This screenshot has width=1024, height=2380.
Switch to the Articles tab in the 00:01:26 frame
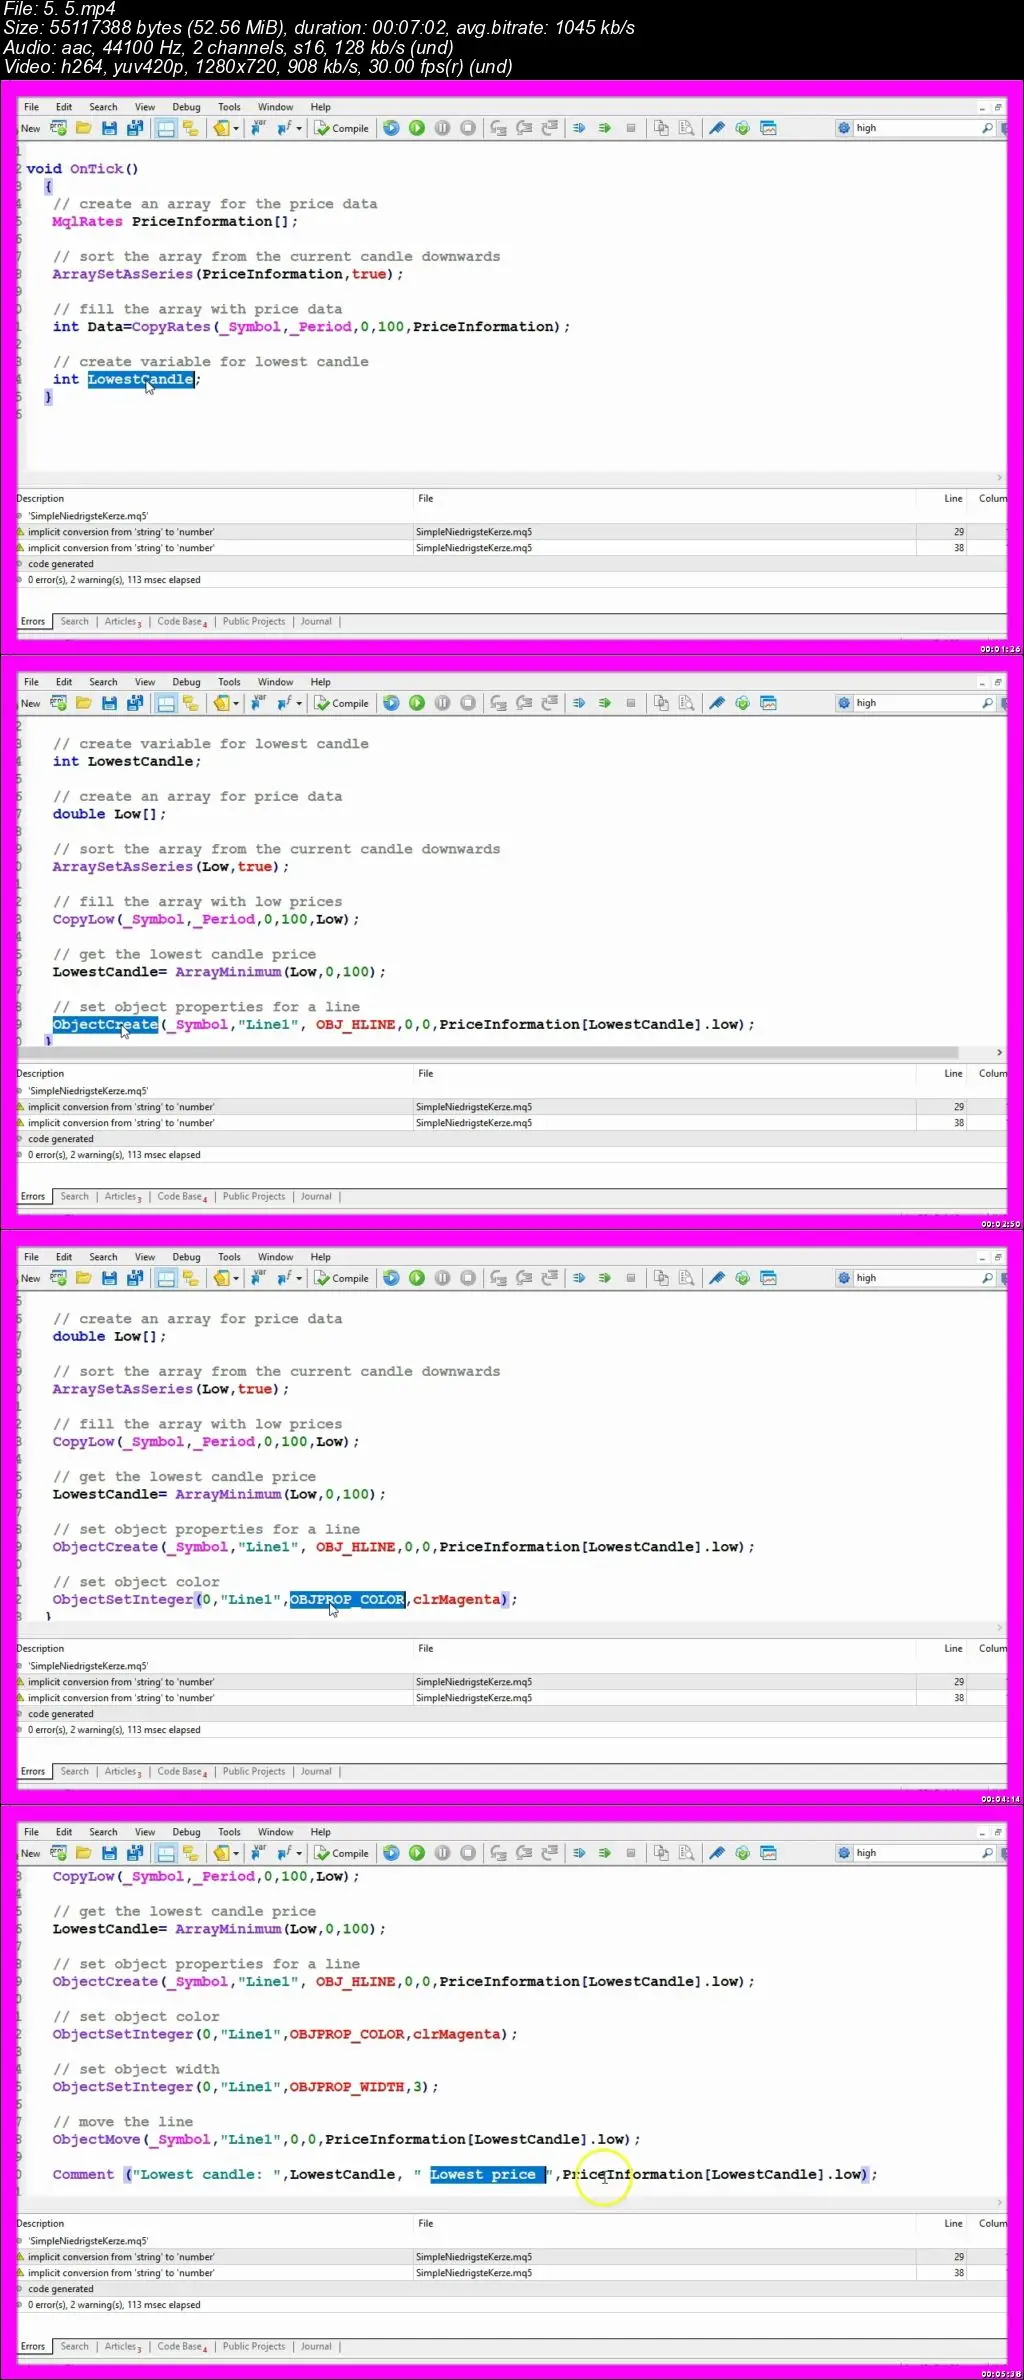tap(123, 622)
